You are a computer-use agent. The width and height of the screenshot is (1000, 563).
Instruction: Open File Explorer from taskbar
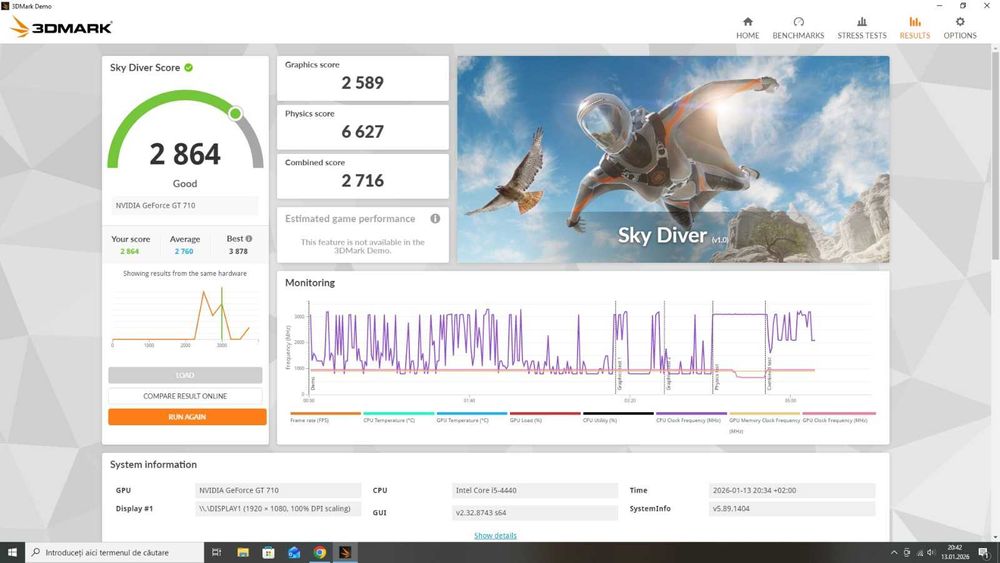point(243,552)
